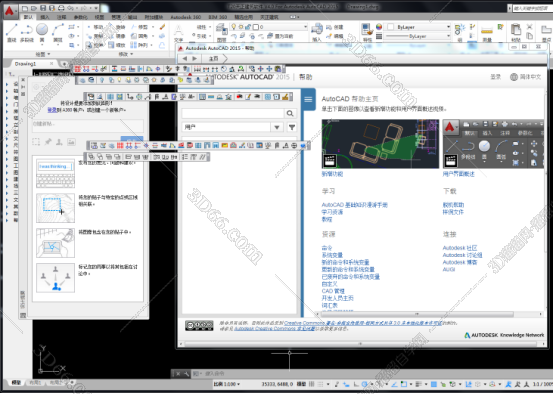The height and width of the screenshot is (394, 553).
Task: Open the 学习资源 link
Action: pos(332,212)
